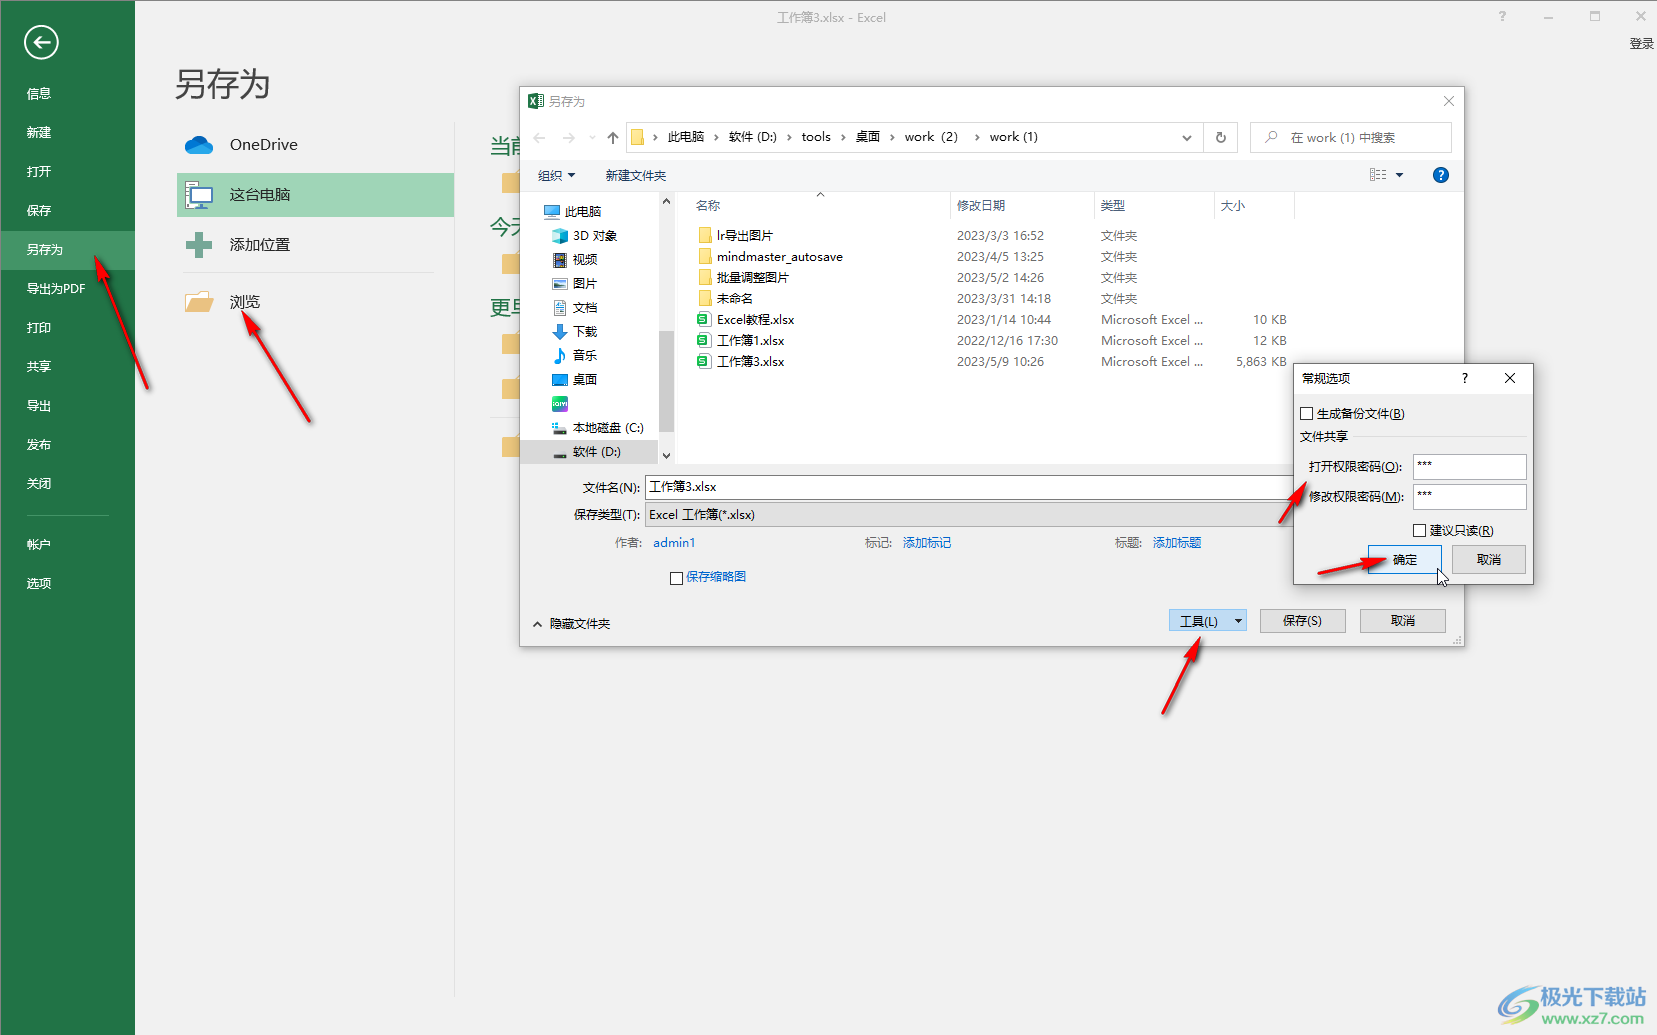Click the search magnifier in work (1) search box

click(1271, 137)
